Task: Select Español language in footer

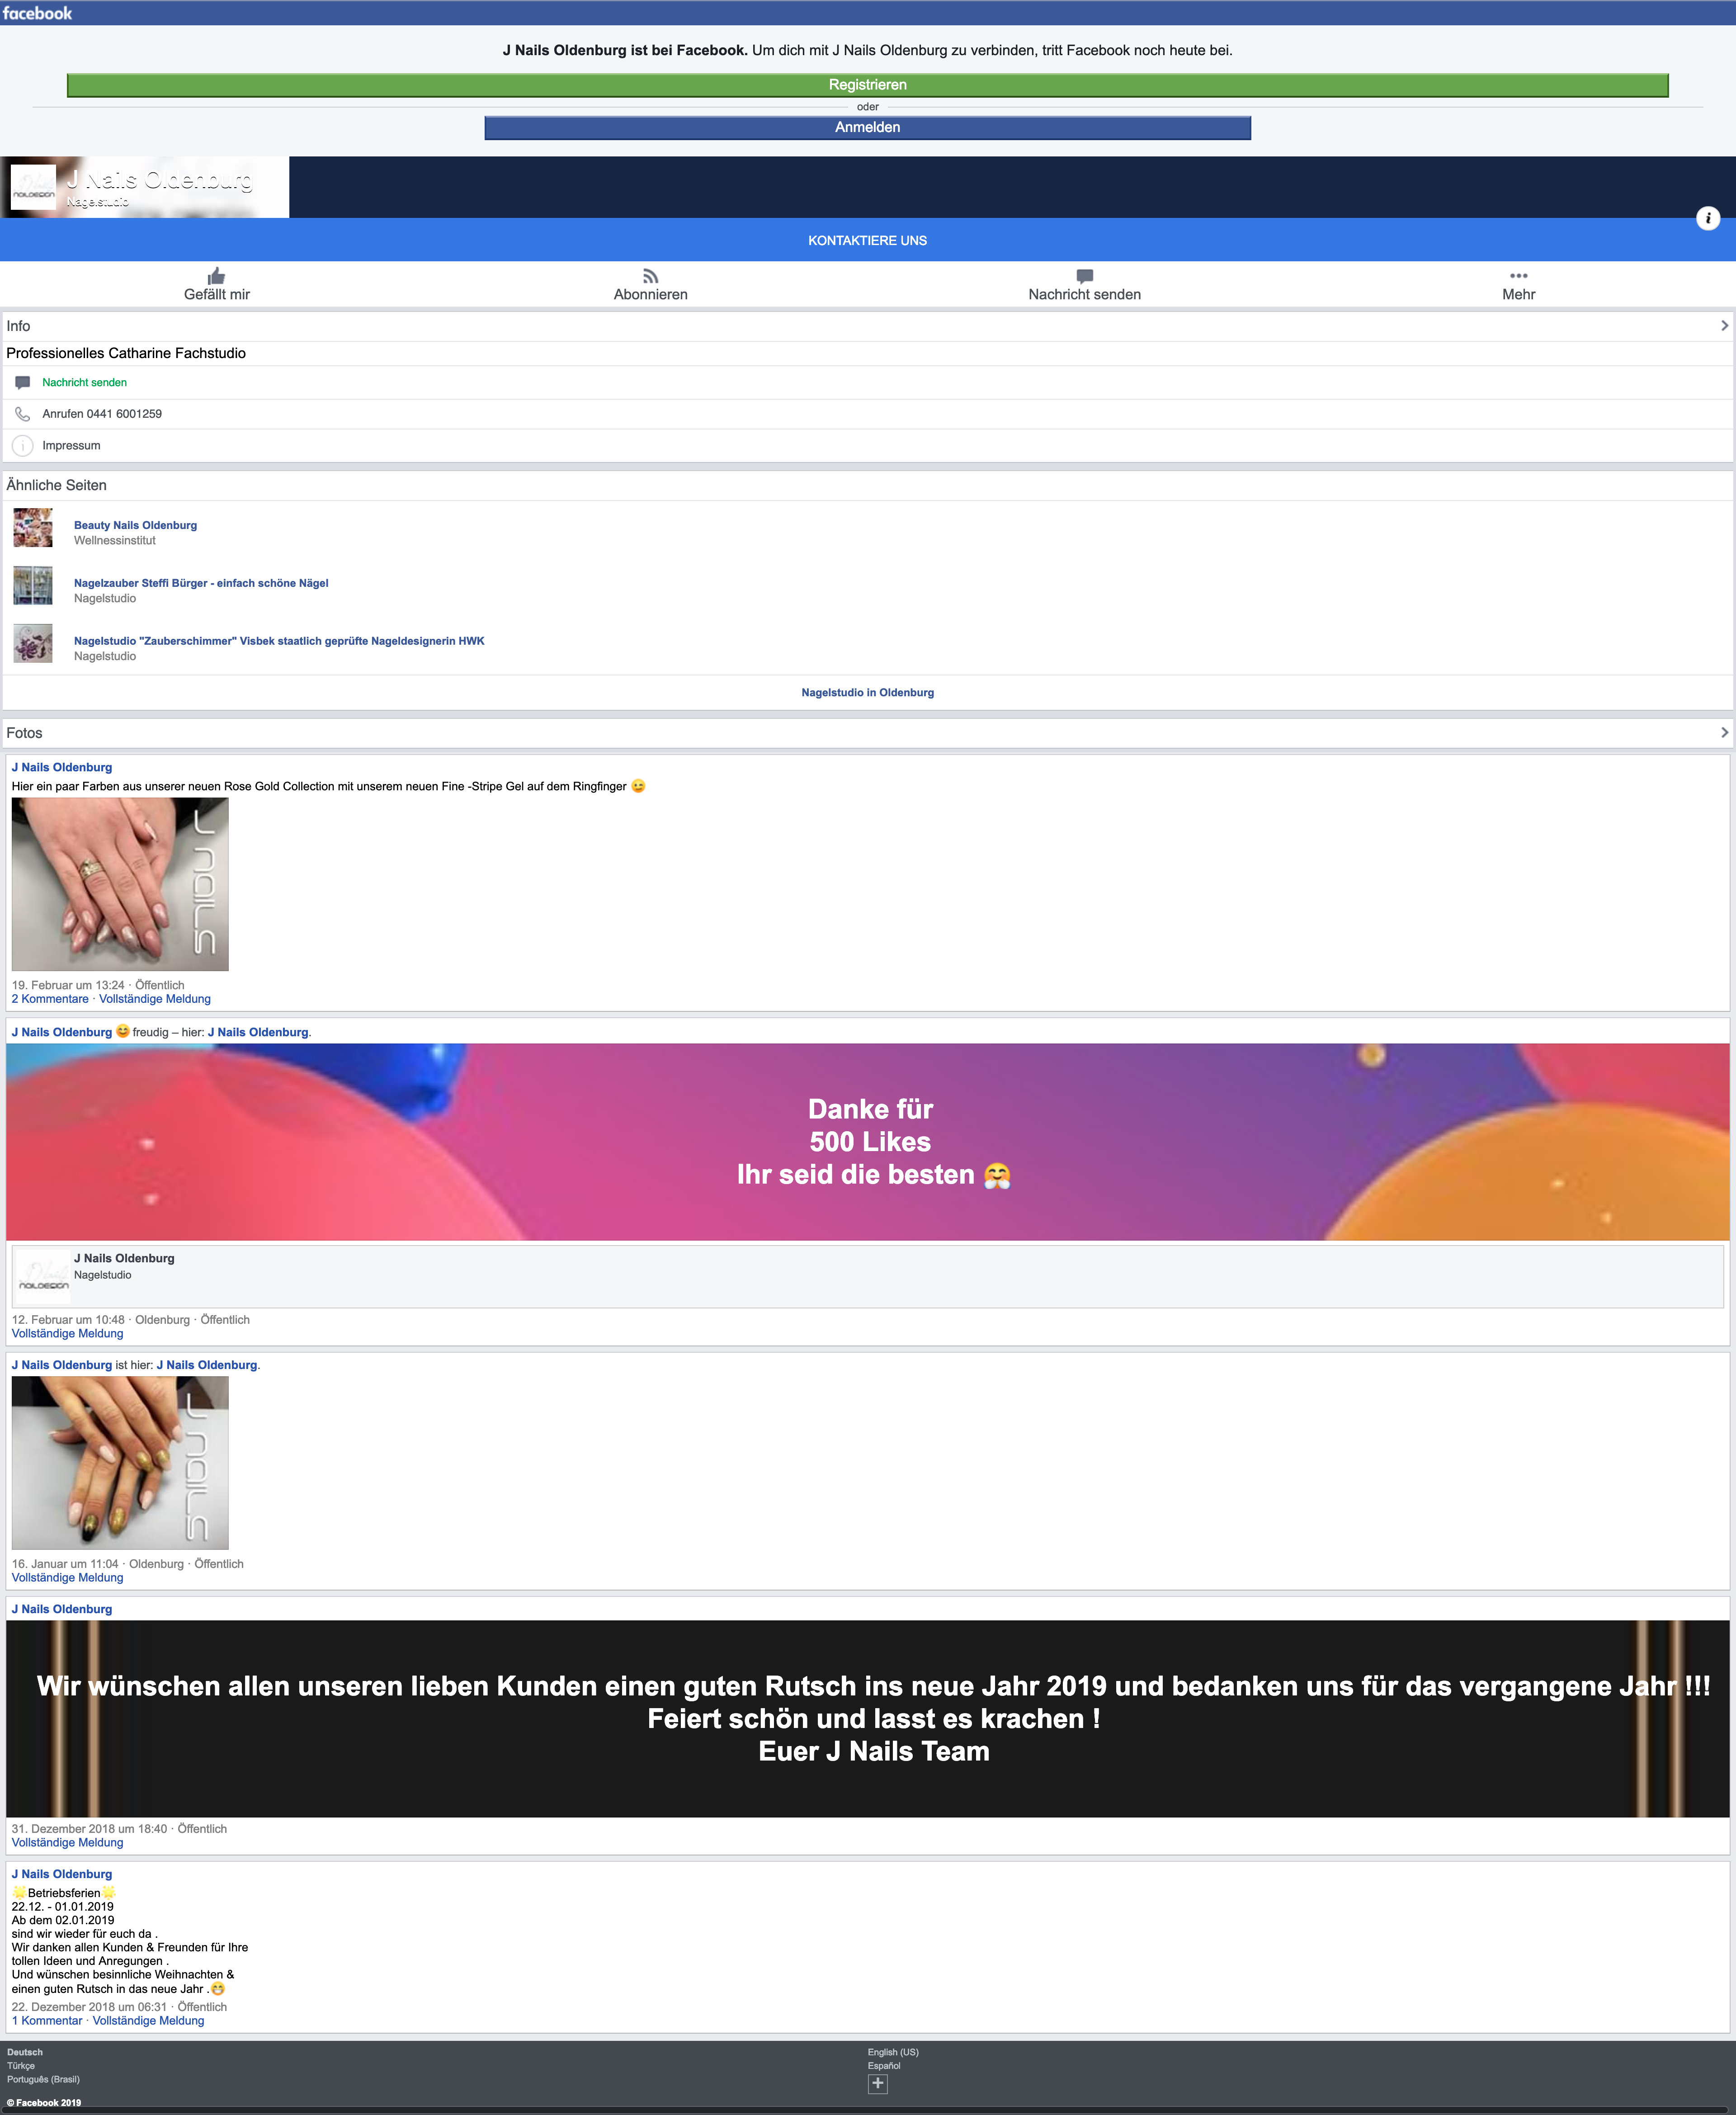Action: click(x=884, y=2066)
